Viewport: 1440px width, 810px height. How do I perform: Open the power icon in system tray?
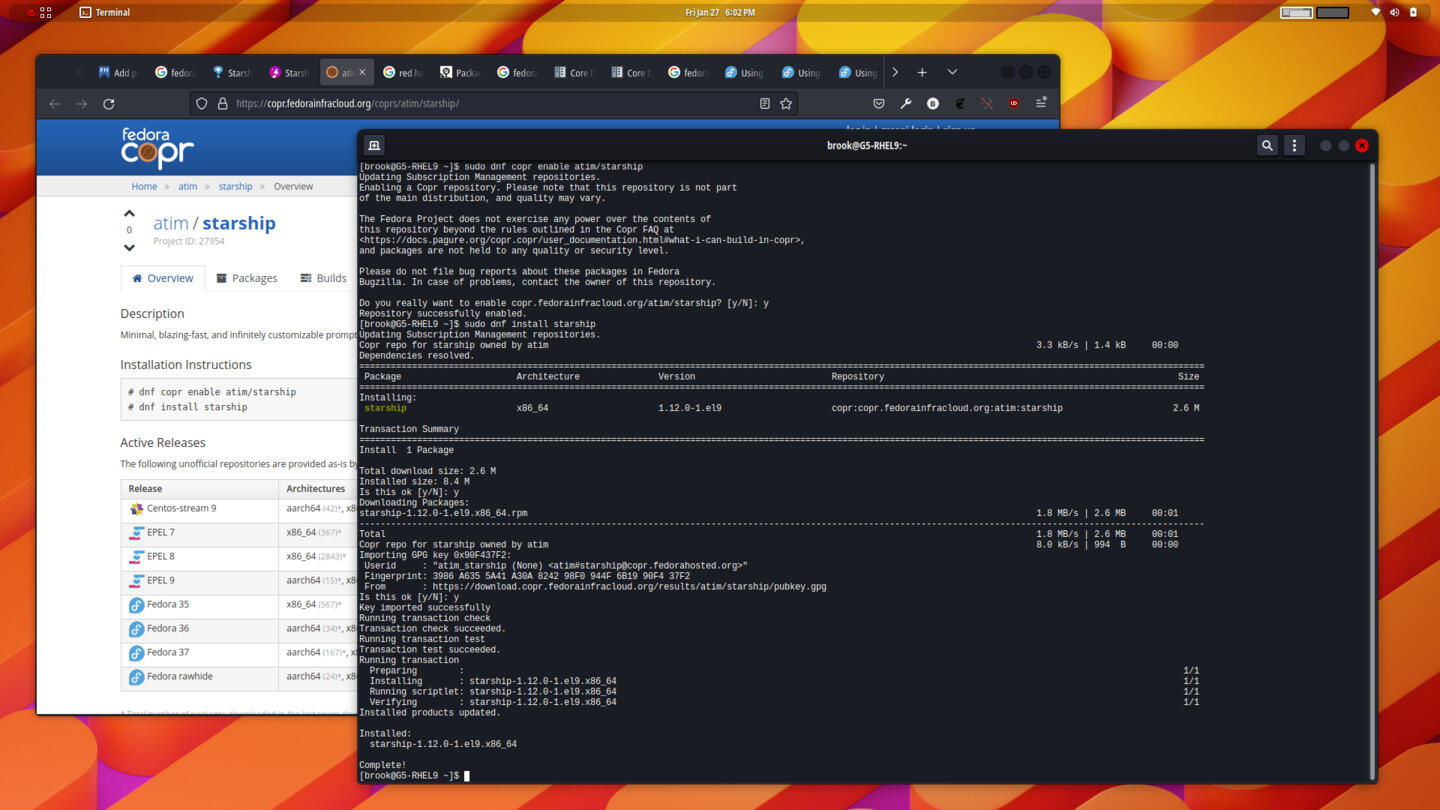pos(1413,12)
